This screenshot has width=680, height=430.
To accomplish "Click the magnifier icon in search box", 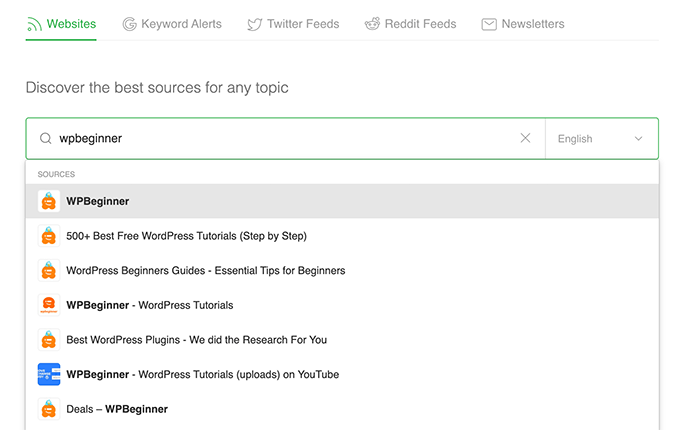I will [x=46, y=138].
